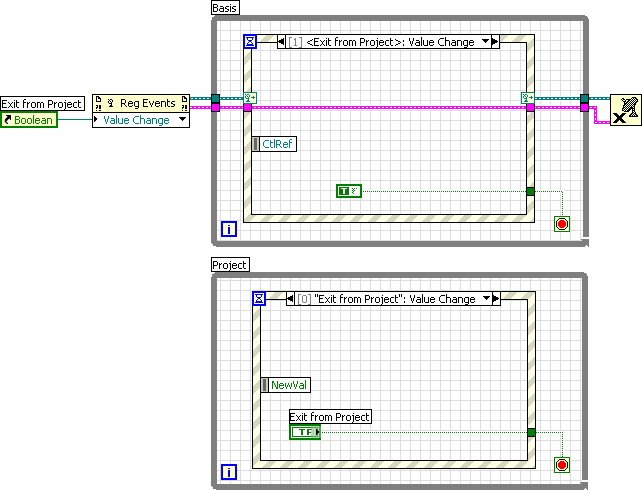Select the Project loop label
Image resolution: width=642 pixels, height=490 pixels.
pyautogui.click(x=230, y=265)
